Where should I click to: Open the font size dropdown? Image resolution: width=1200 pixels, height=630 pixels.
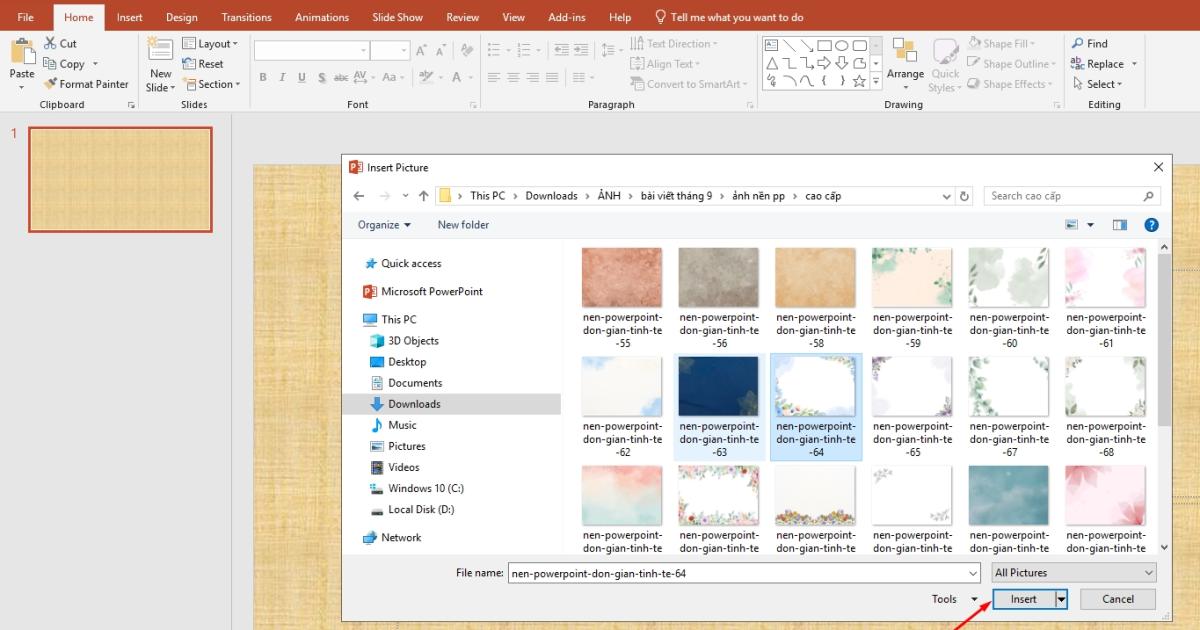pos(404,48)
